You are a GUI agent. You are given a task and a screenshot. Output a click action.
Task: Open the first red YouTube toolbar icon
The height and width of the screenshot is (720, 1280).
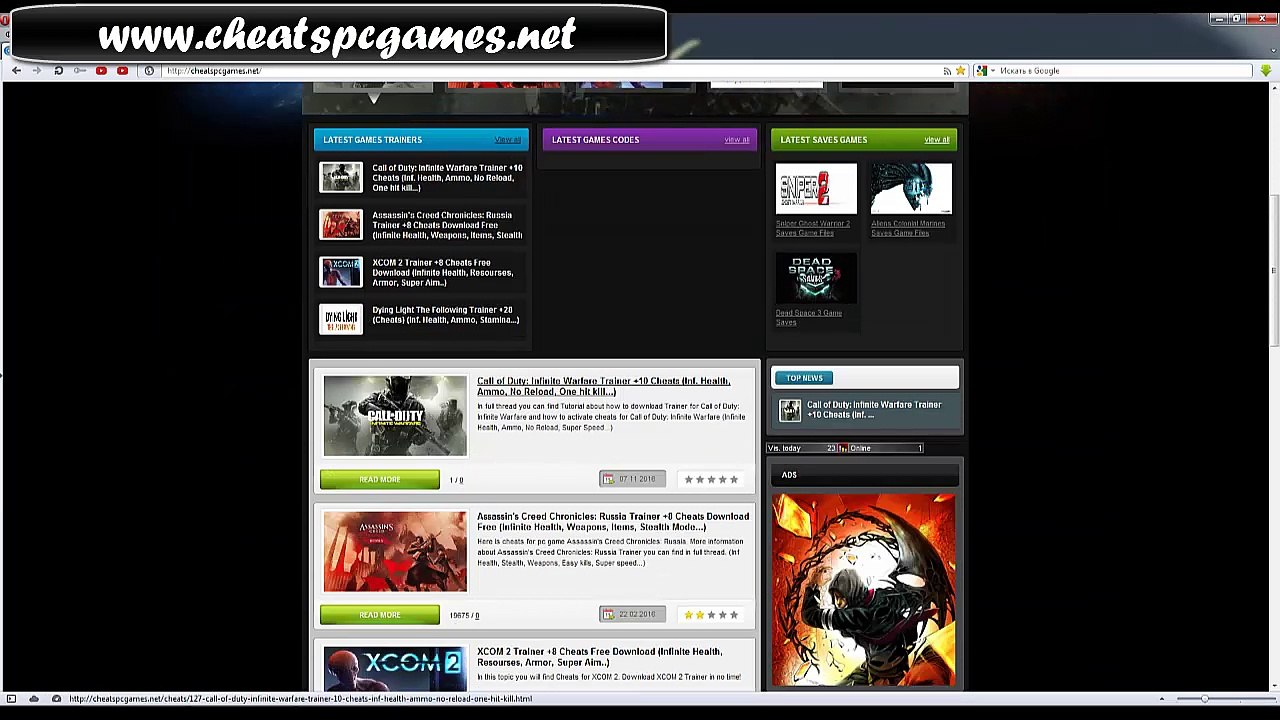(101, 70)
